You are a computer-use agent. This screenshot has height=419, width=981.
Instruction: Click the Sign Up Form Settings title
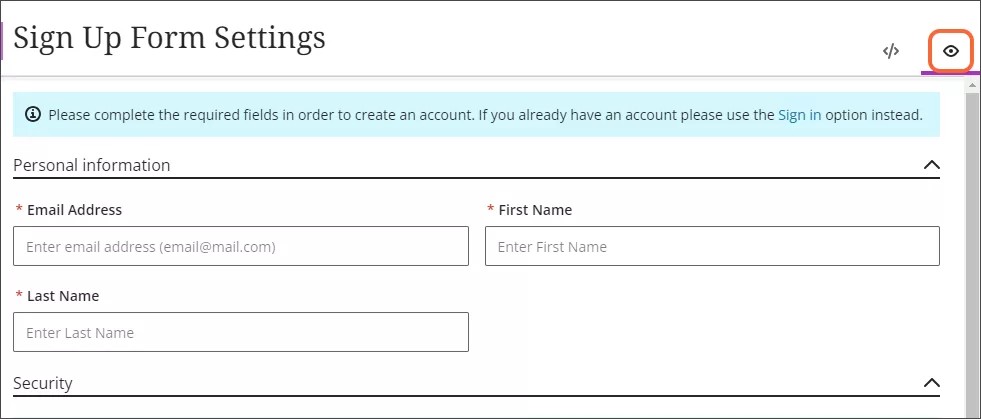(170, 37)
